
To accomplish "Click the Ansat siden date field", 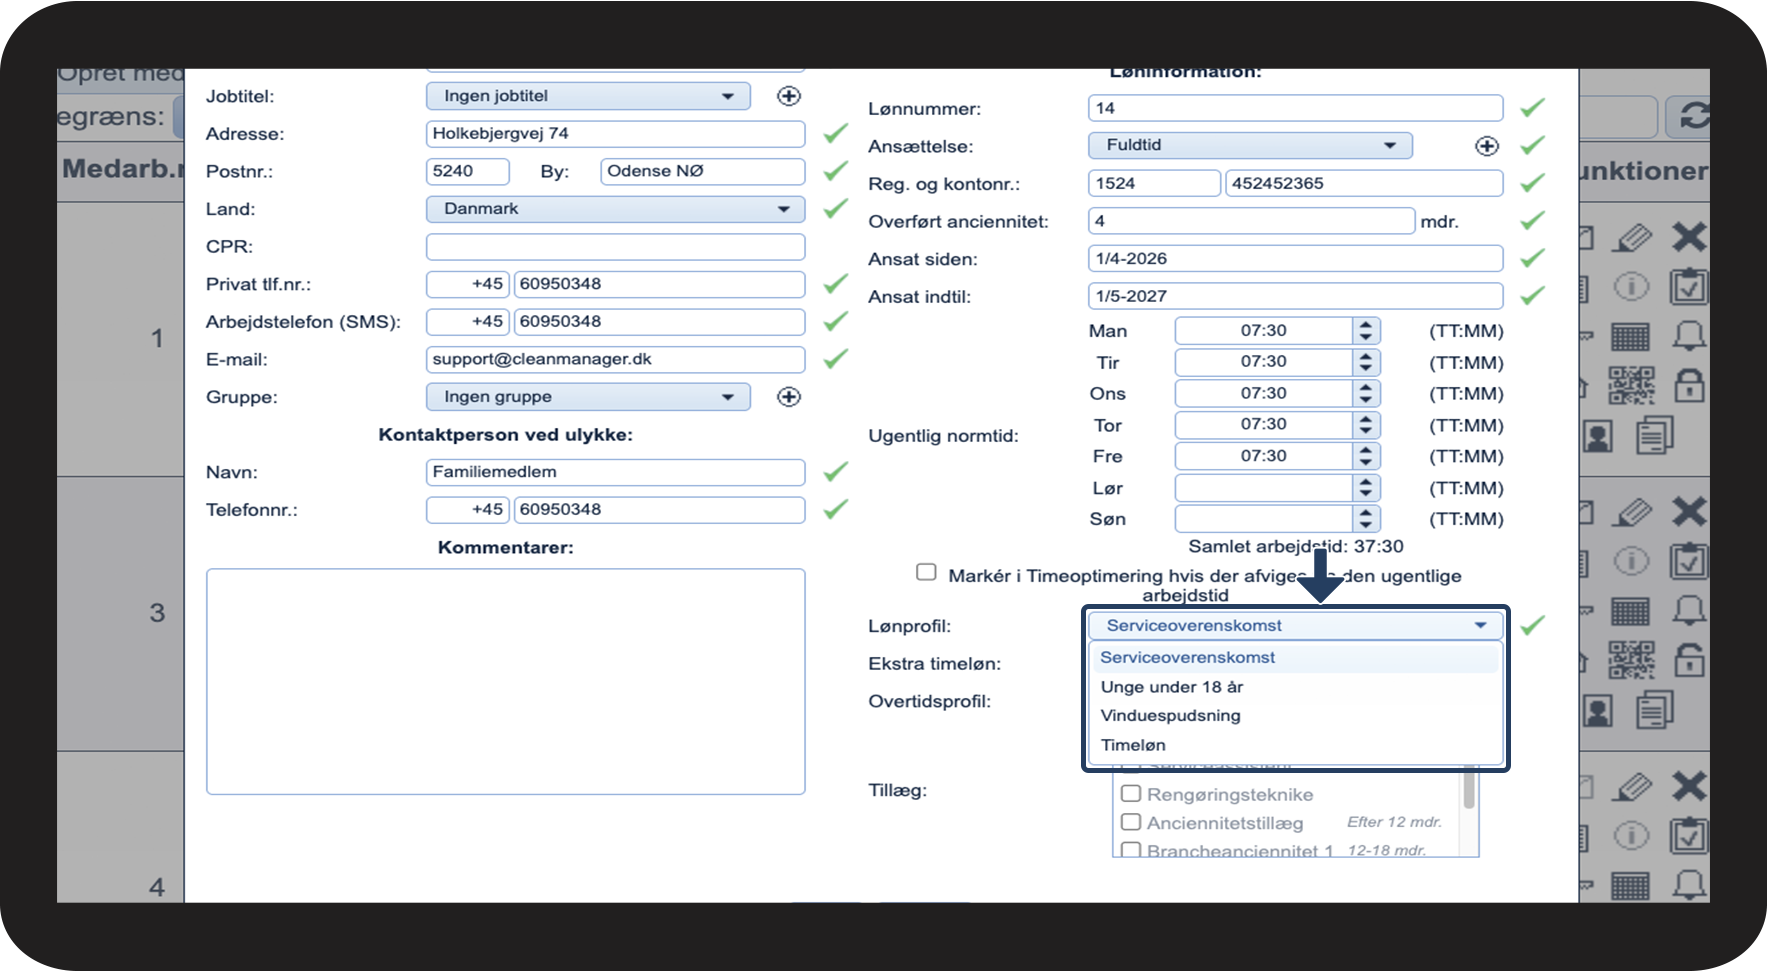I will [1295, 259].
